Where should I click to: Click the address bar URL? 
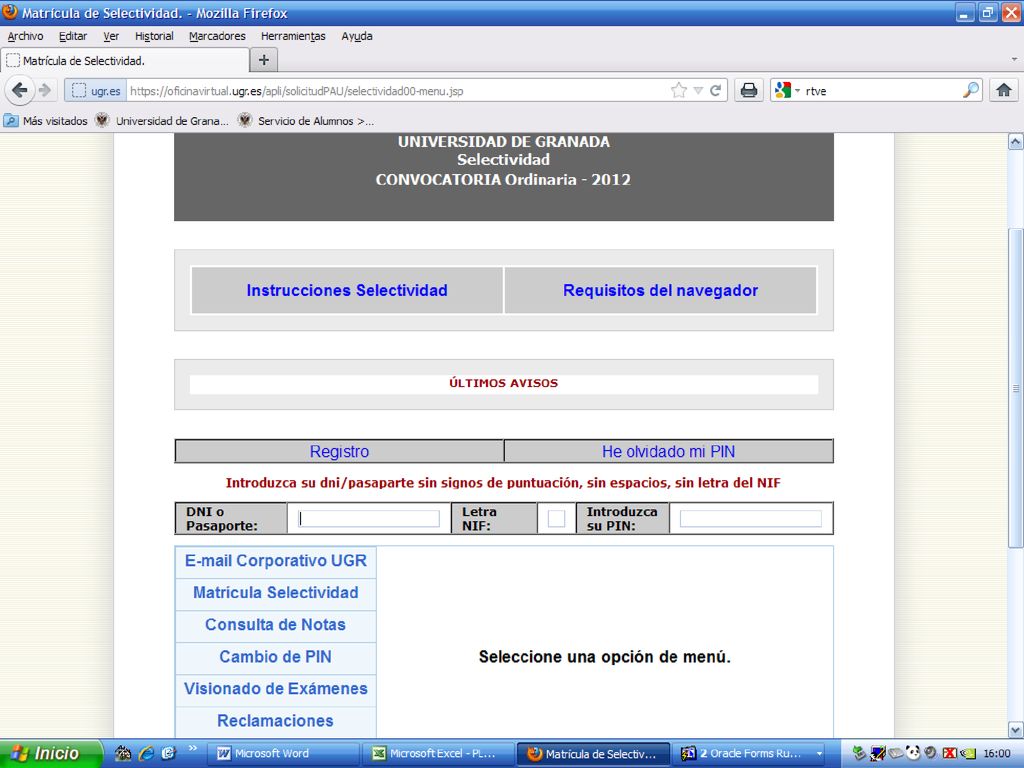[x=296, y=91]
